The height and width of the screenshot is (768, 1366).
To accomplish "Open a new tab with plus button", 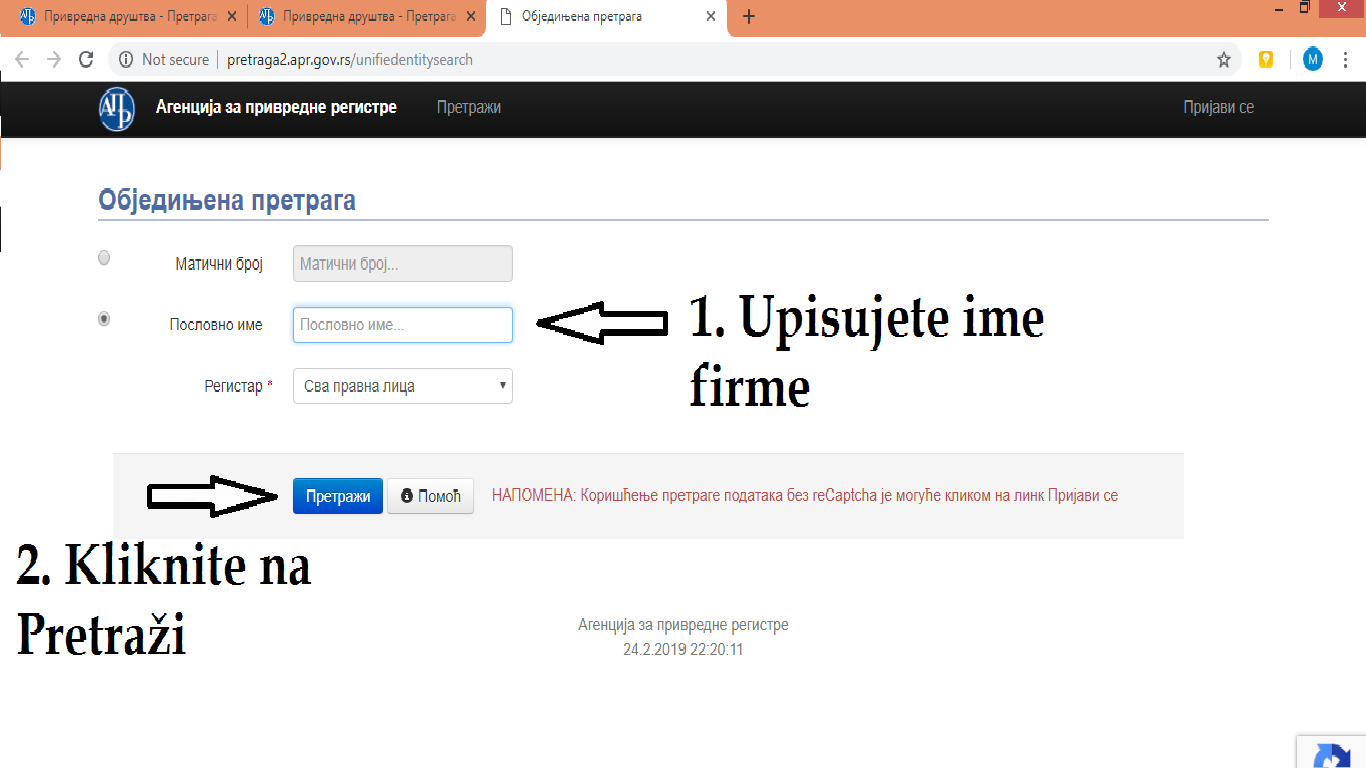I will click(x=749, y=17).
